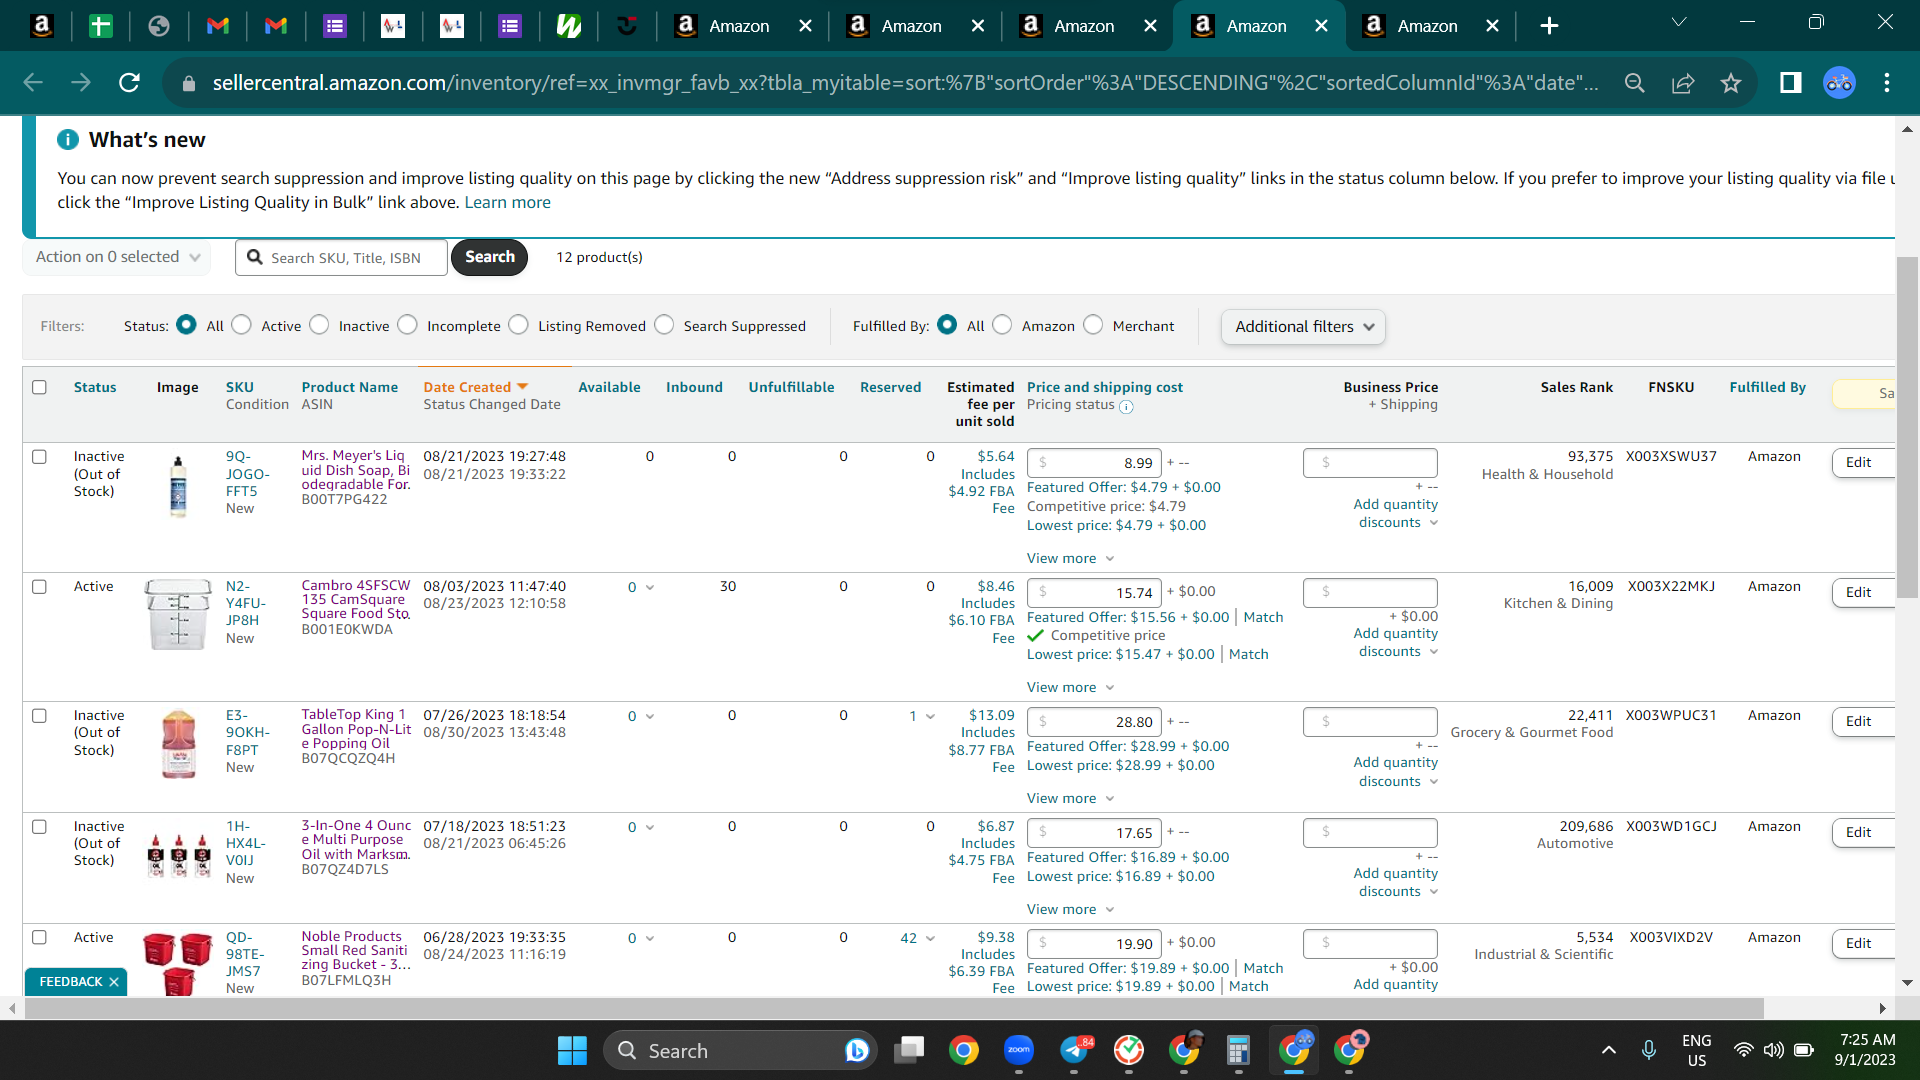Click the Search button
Viewport: 1920px width, 1080px height.
490,257
